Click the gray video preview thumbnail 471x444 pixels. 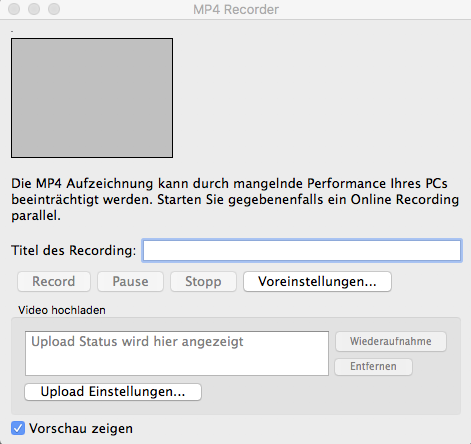[92, 98]
